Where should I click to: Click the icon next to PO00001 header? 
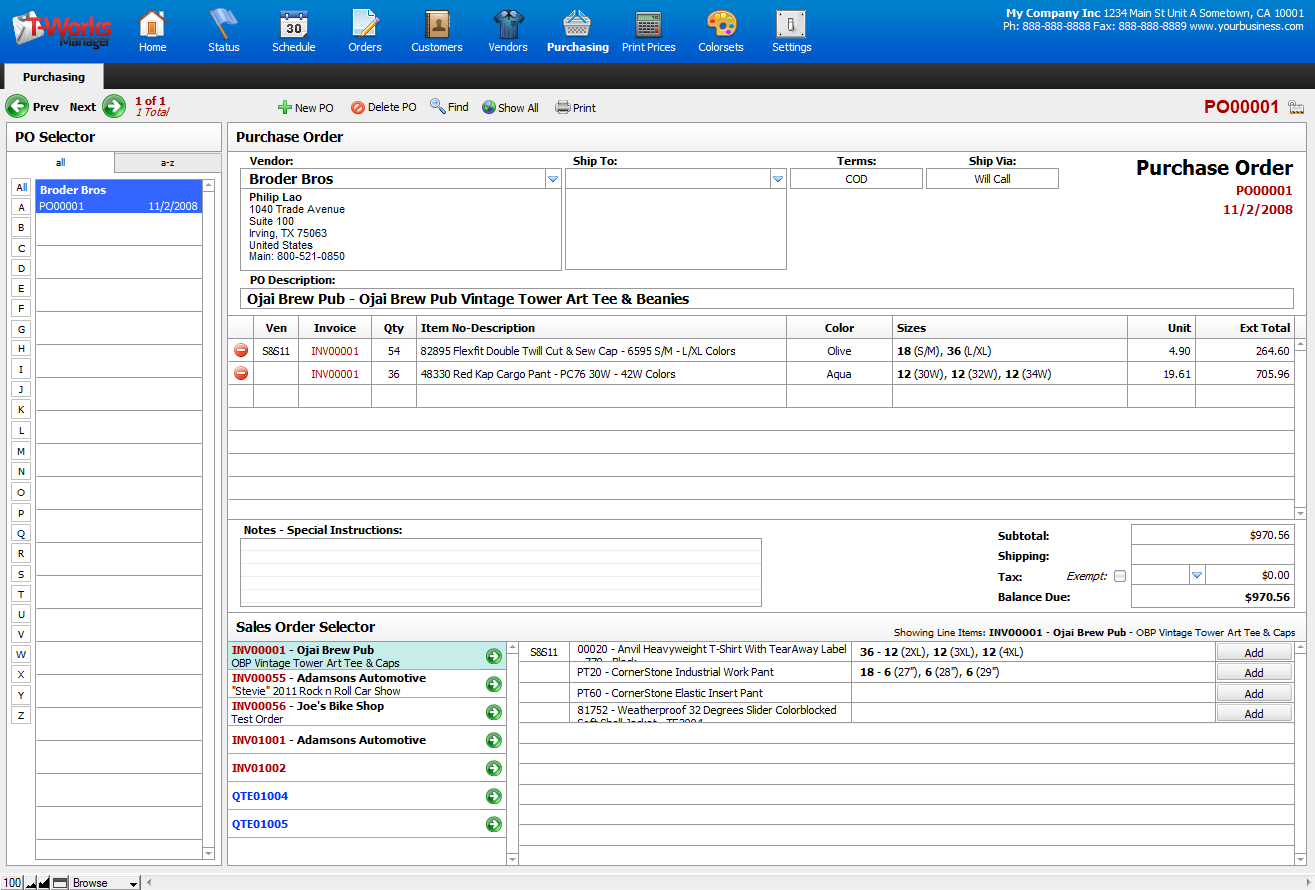point(1295,107)
